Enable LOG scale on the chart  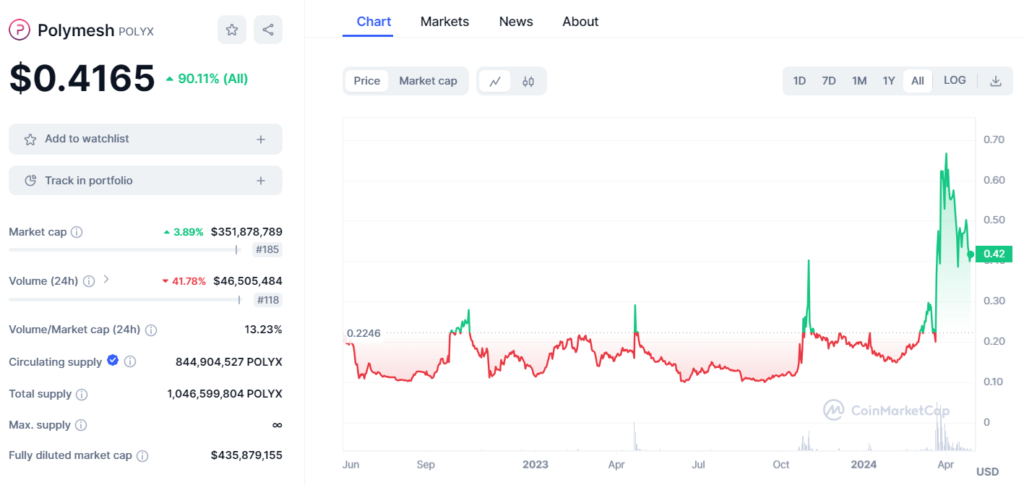point(955,81)
